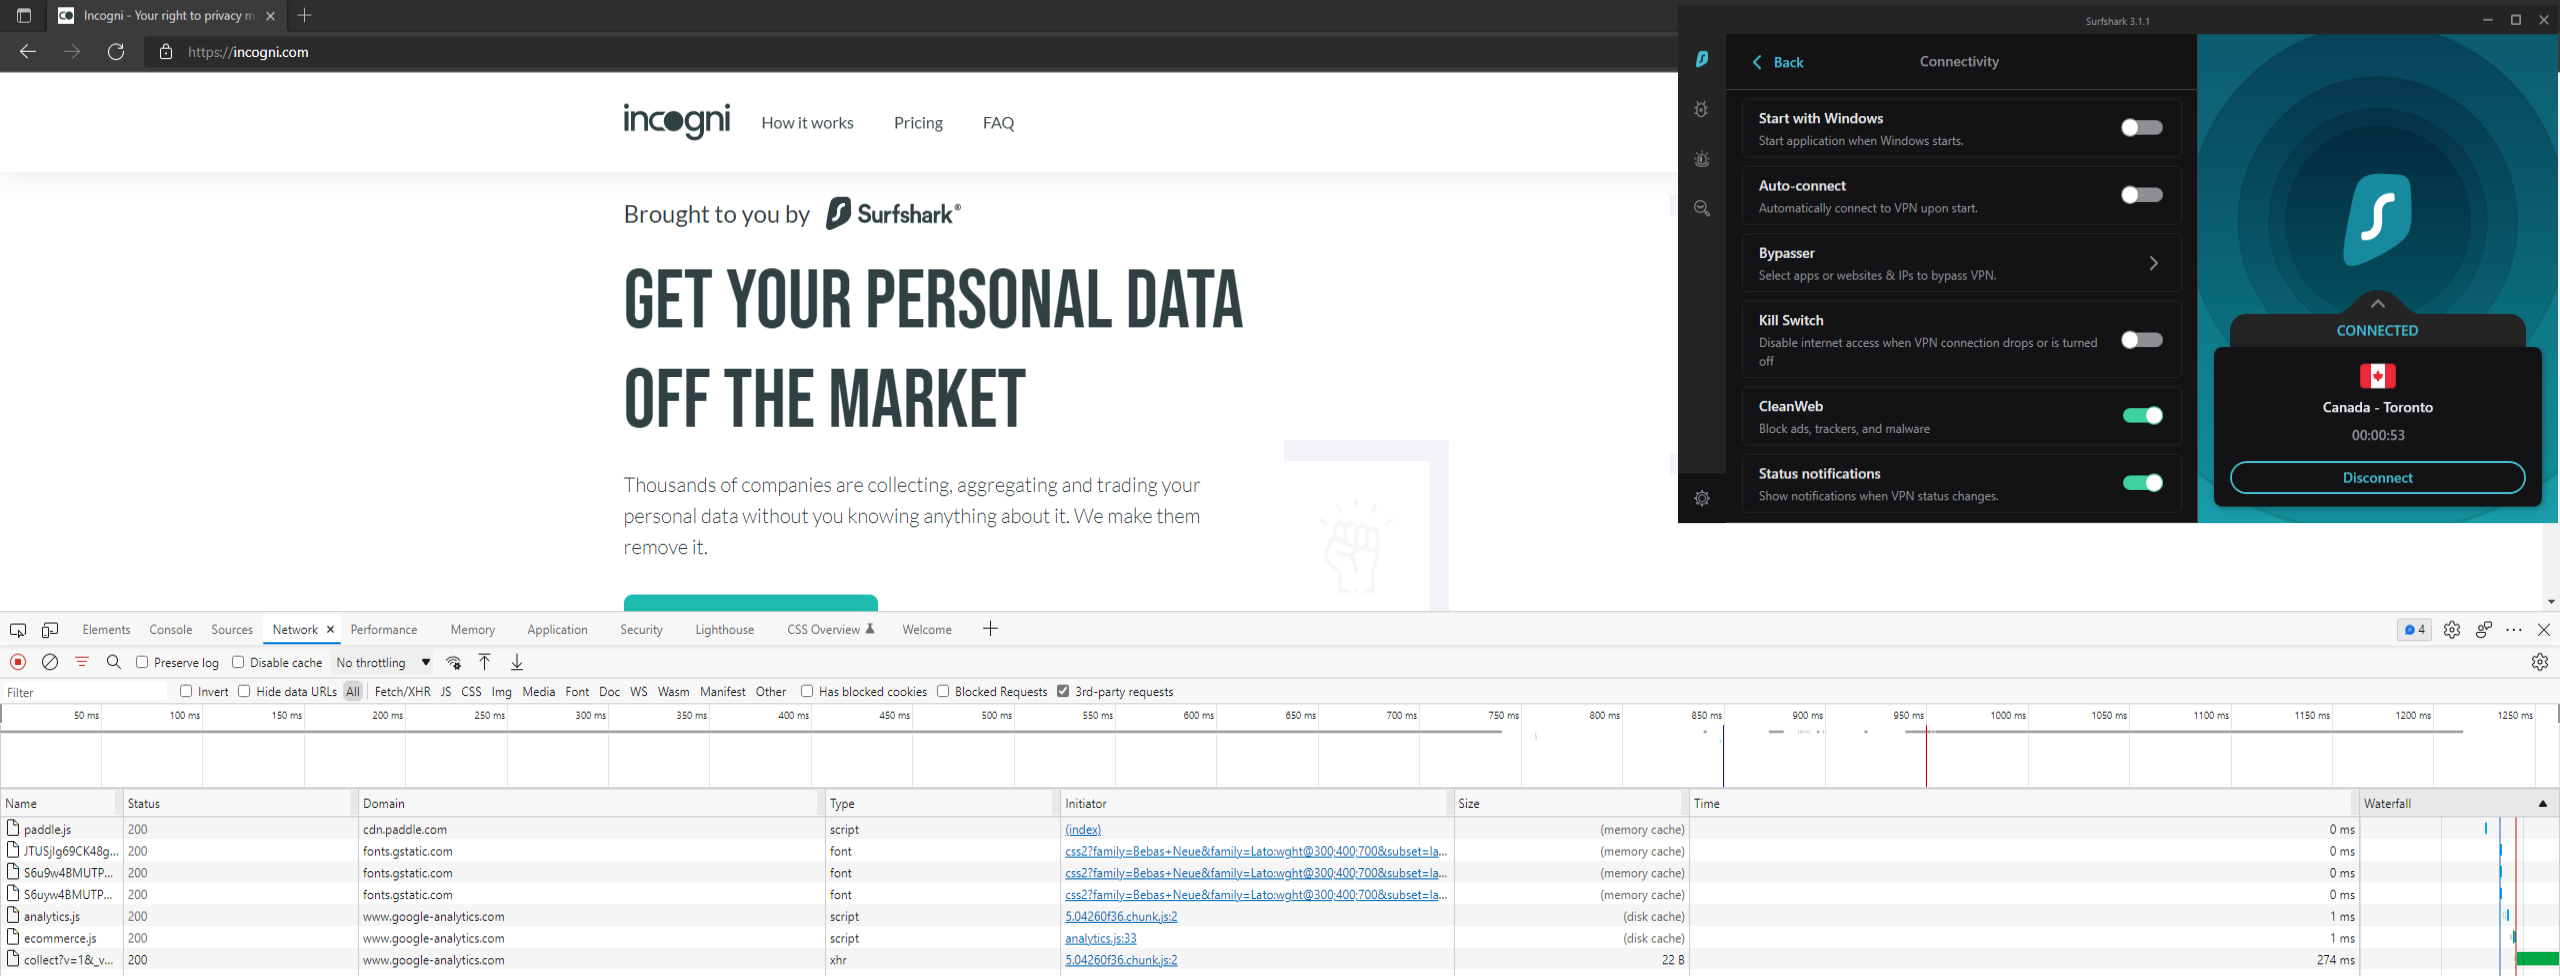Open new browser tab plus icon
Screen dimensions: 2560x976
[305, 15]
